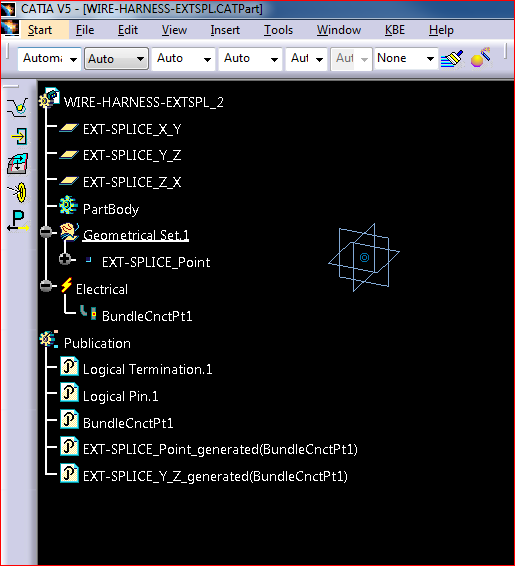Open the Insert menu
Image resolution: width=515 pixels, height=566 pixels.
(x=225, y=30)
